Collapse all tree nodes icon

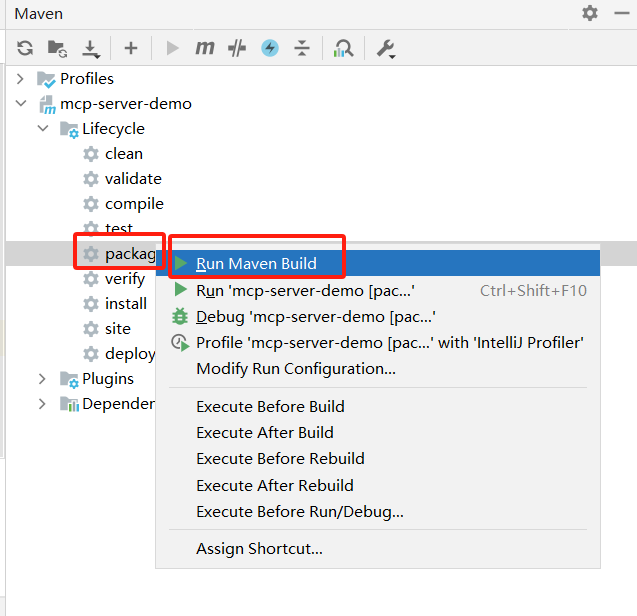coord(302,48)
